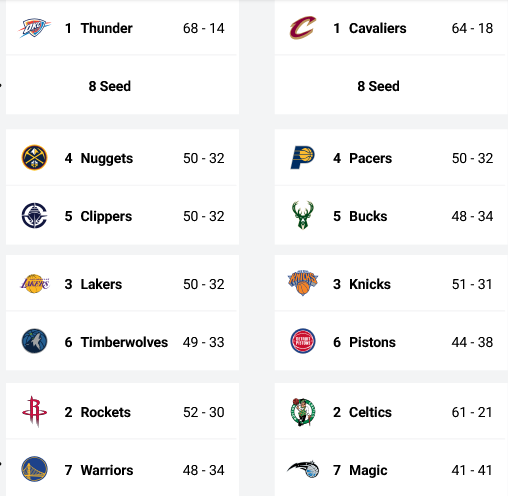Click the Magic team logo

pyautogui.click(x=303, y=469)
